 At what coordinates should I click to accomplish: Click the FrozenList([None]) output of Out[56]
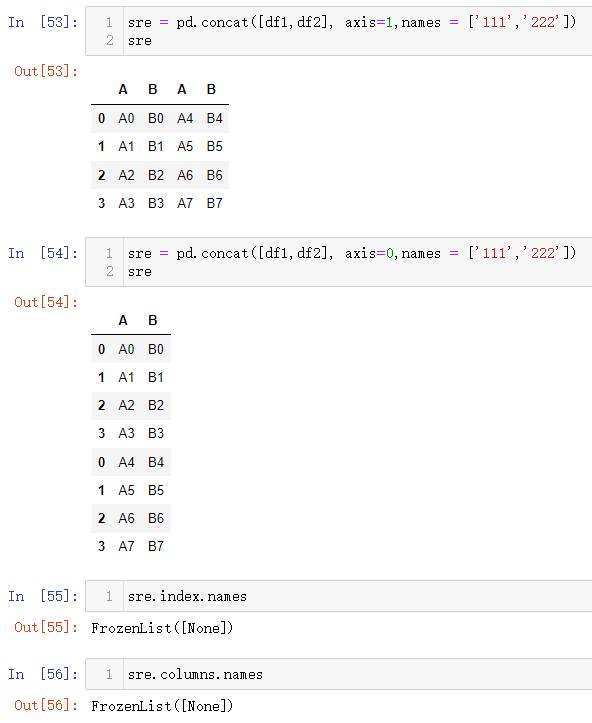(162, 706)
